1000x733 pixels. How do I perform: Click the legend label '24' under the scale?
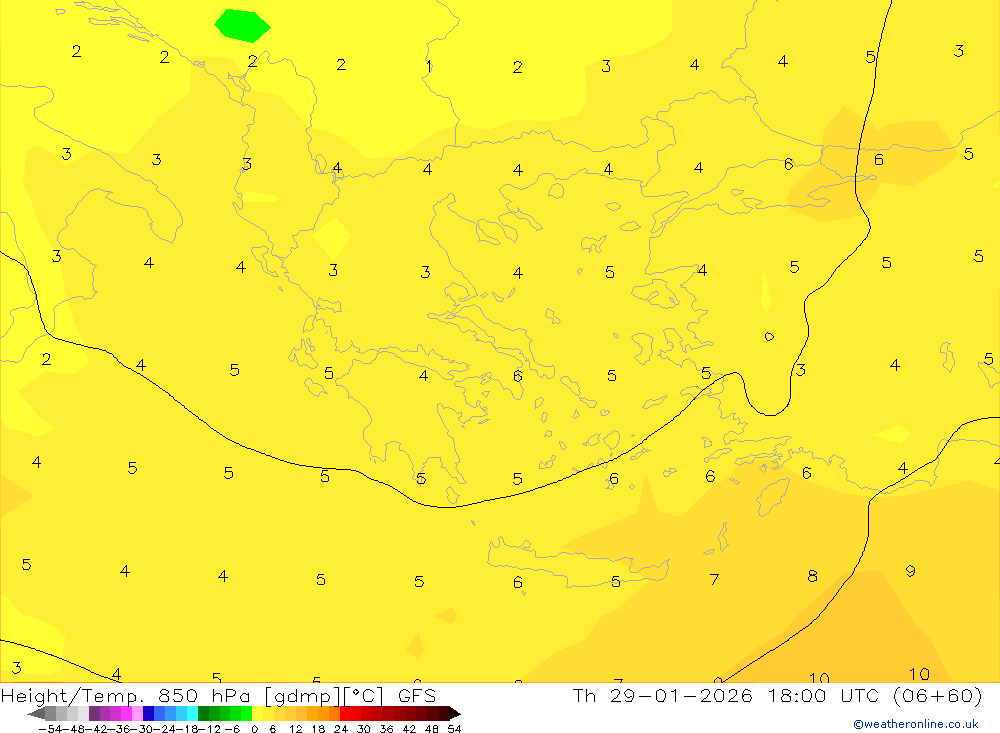tap(341, 729)
